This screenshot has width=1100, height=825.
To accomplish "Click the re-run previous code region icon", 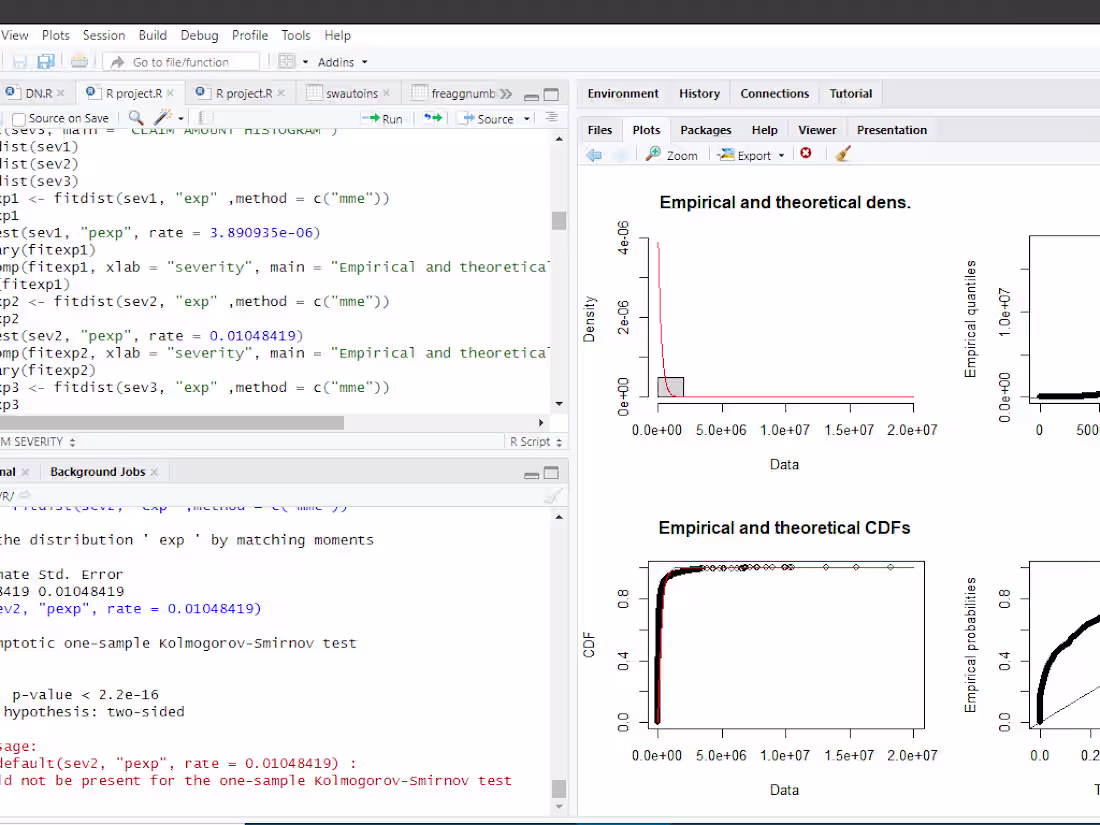I will coord(432,118).
